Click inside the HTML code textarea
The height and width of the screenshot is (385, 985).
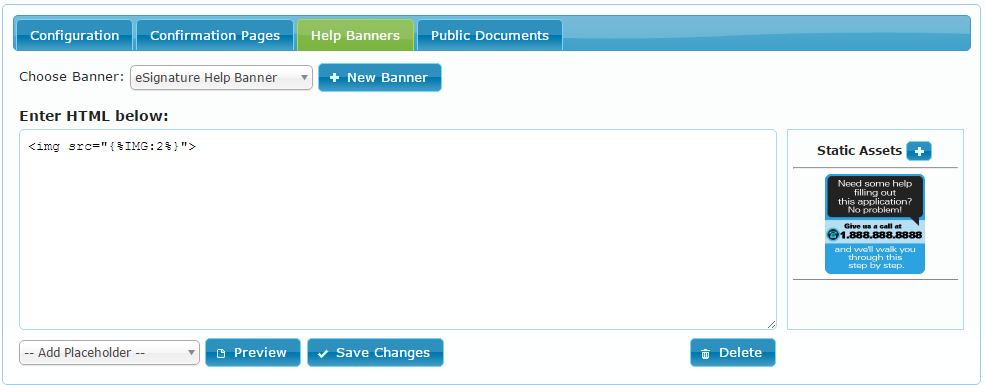[398, 229]
